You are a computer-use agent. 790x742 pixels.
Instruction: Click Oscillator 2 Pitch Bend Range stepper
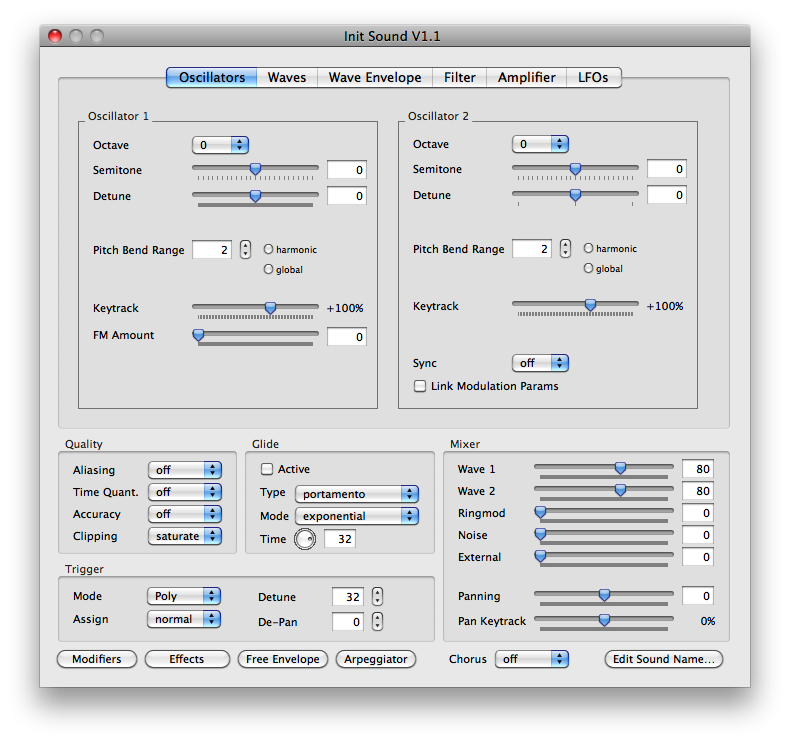click(x=565, y=248)
